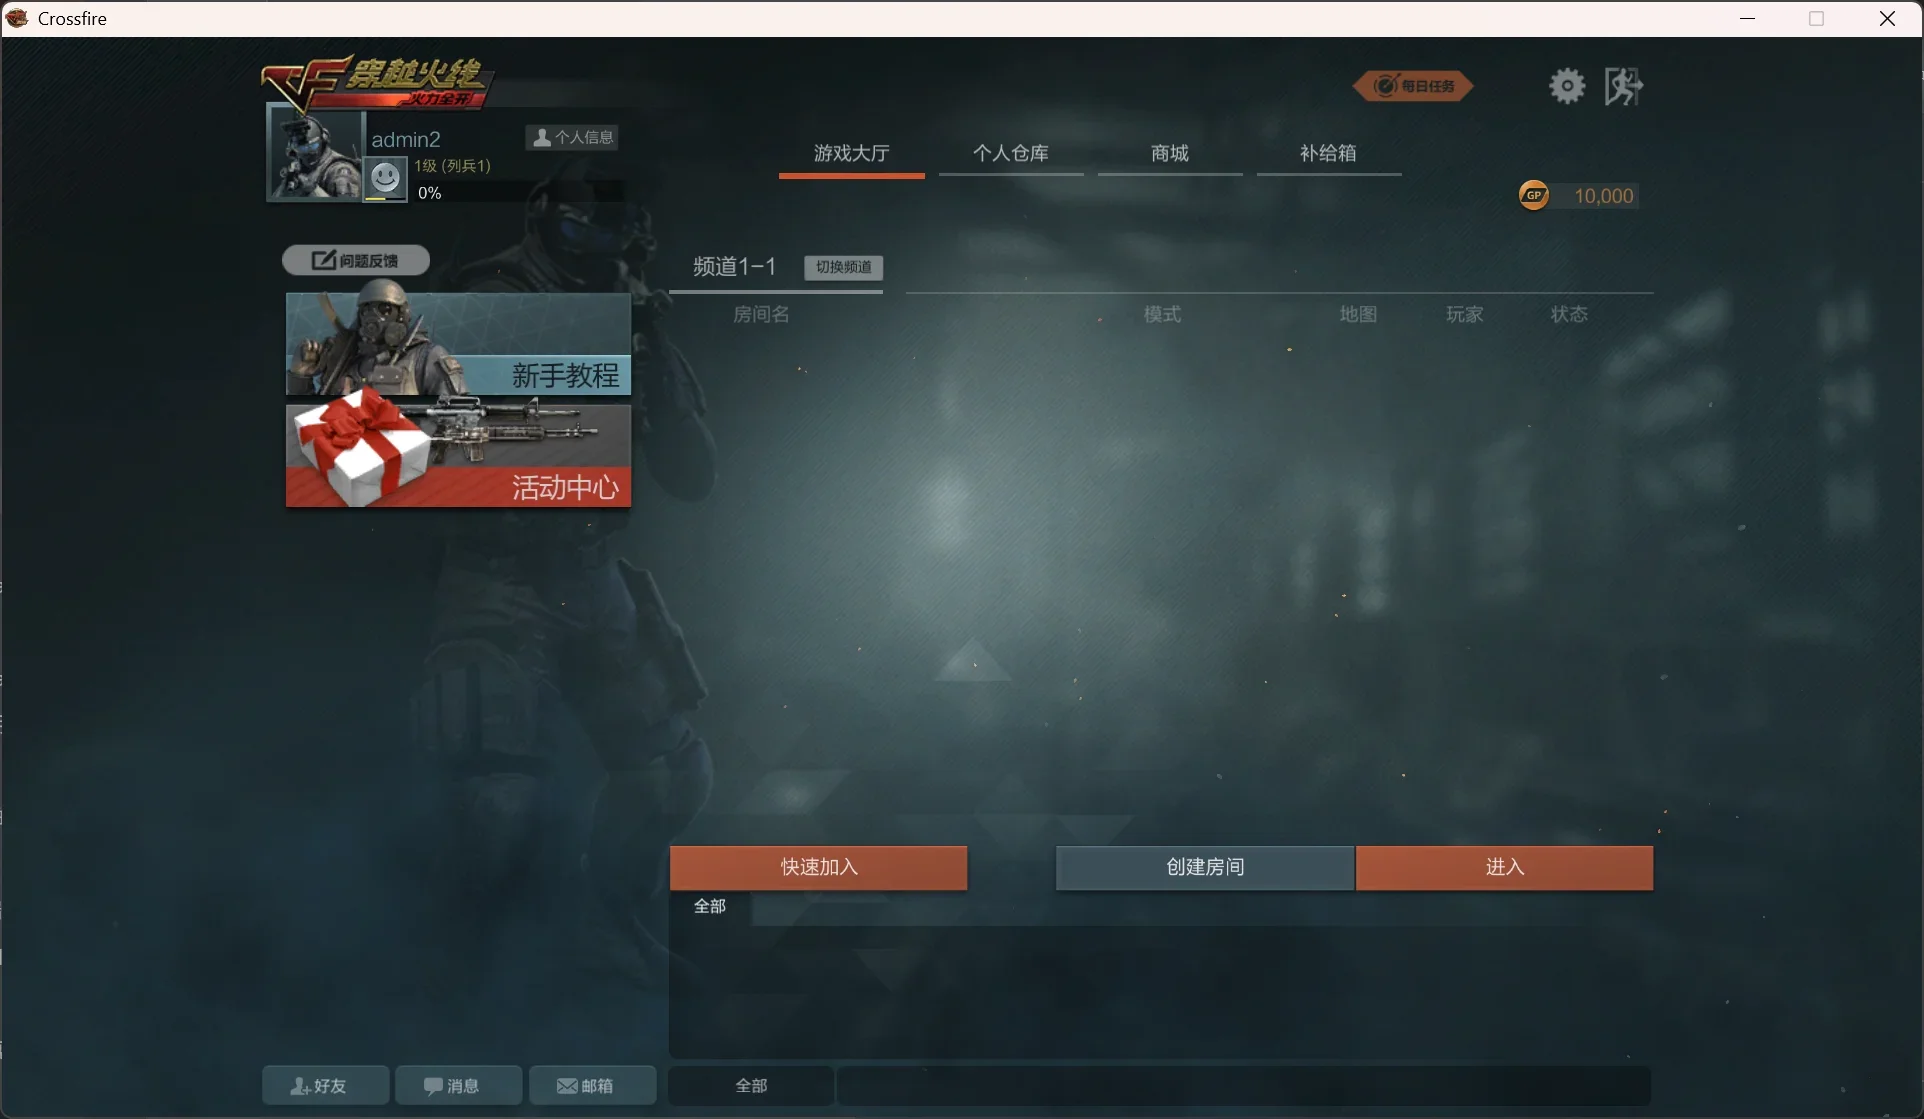Click the exit game running-figure icon

(x=1624, y=86)
